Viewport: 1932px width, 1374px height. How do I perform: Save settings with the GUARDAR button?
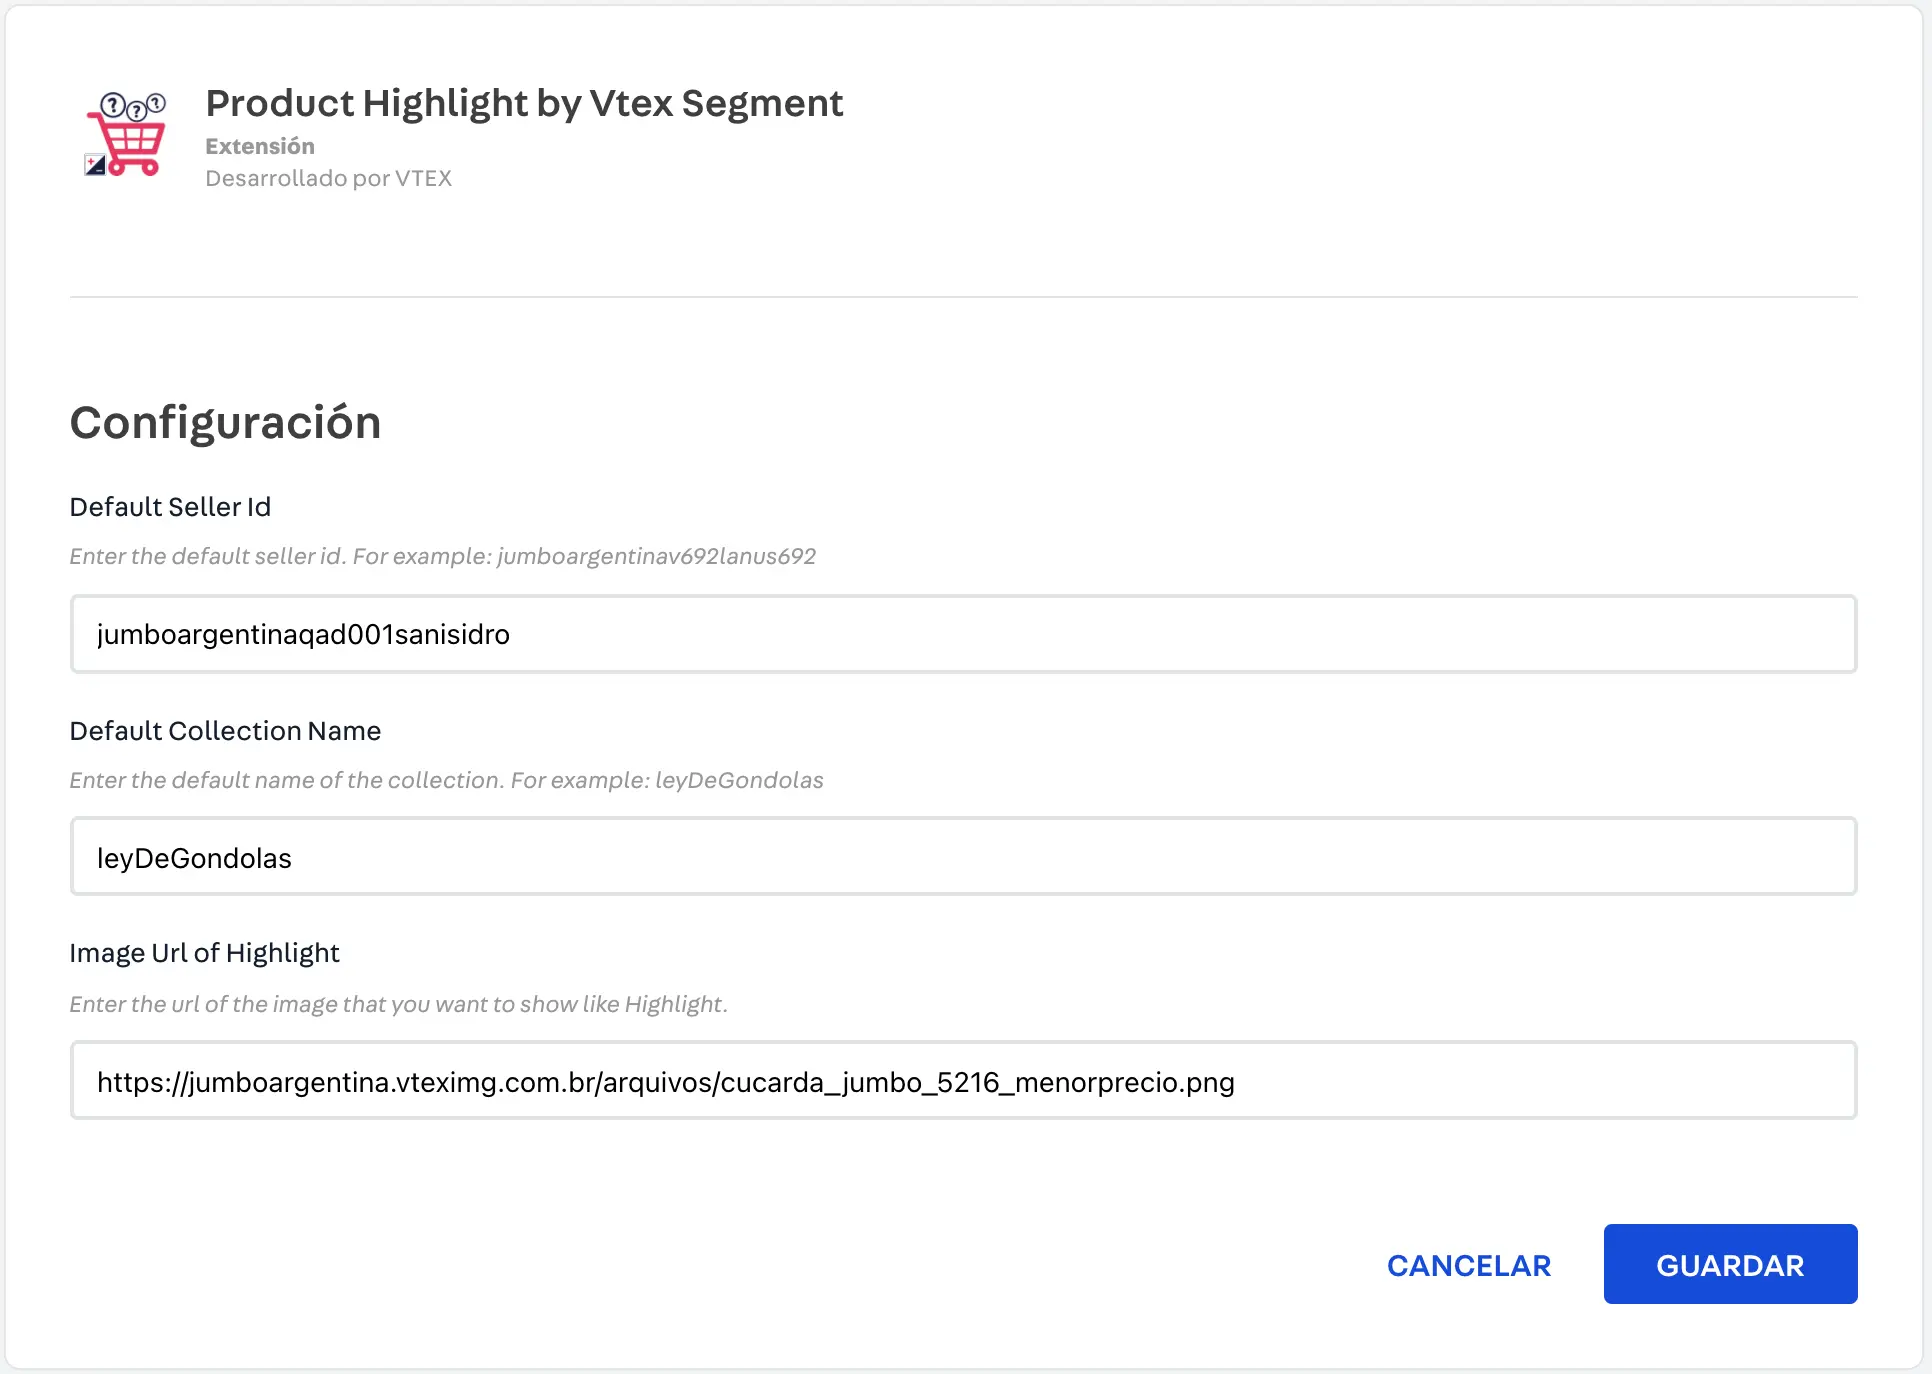click(x=1729, y=1264)
